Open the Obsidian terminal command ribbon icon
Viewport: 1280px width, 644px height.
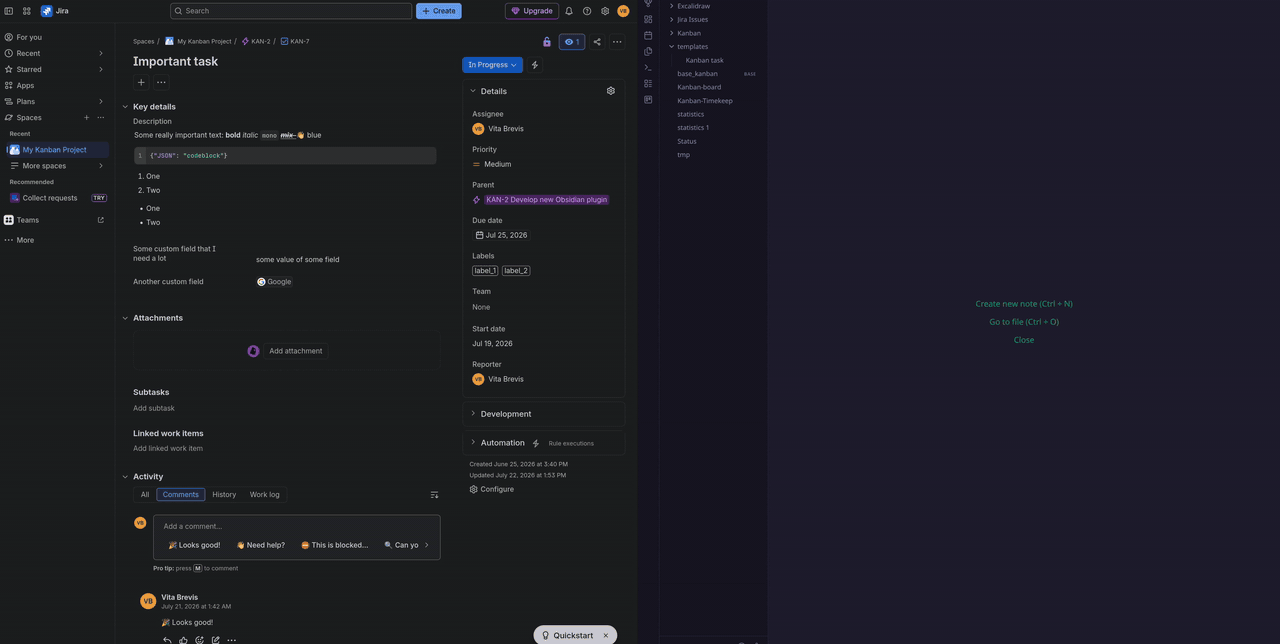pyautogui.click(x=648, y=67)
